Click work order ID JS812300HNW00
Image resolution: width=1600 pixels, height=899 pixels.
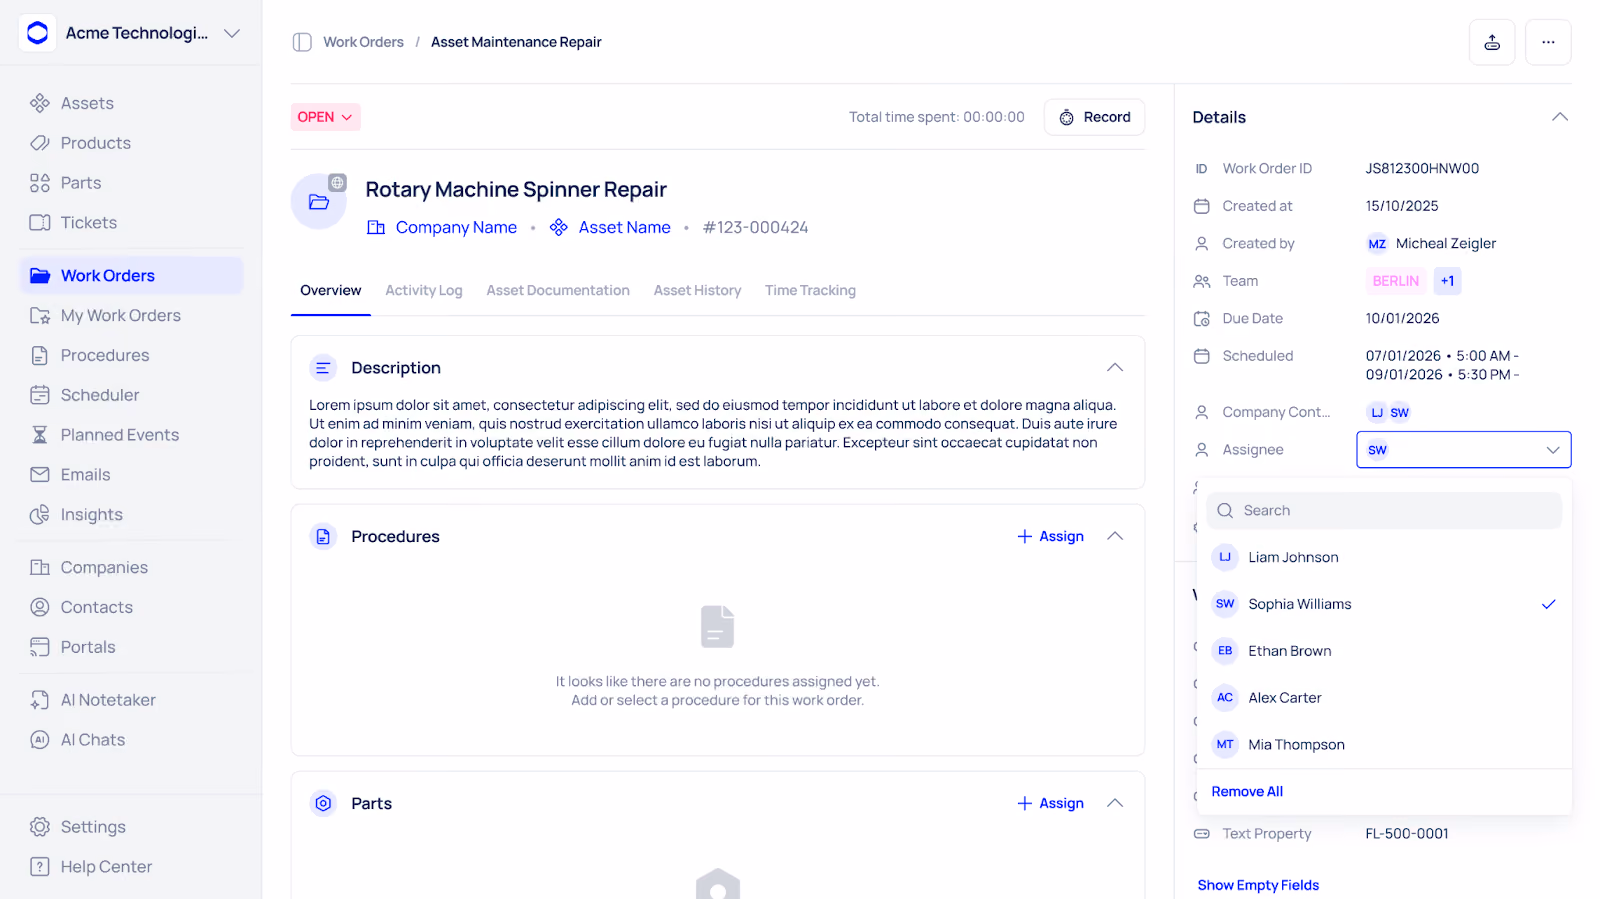(x=1422, y=168)
